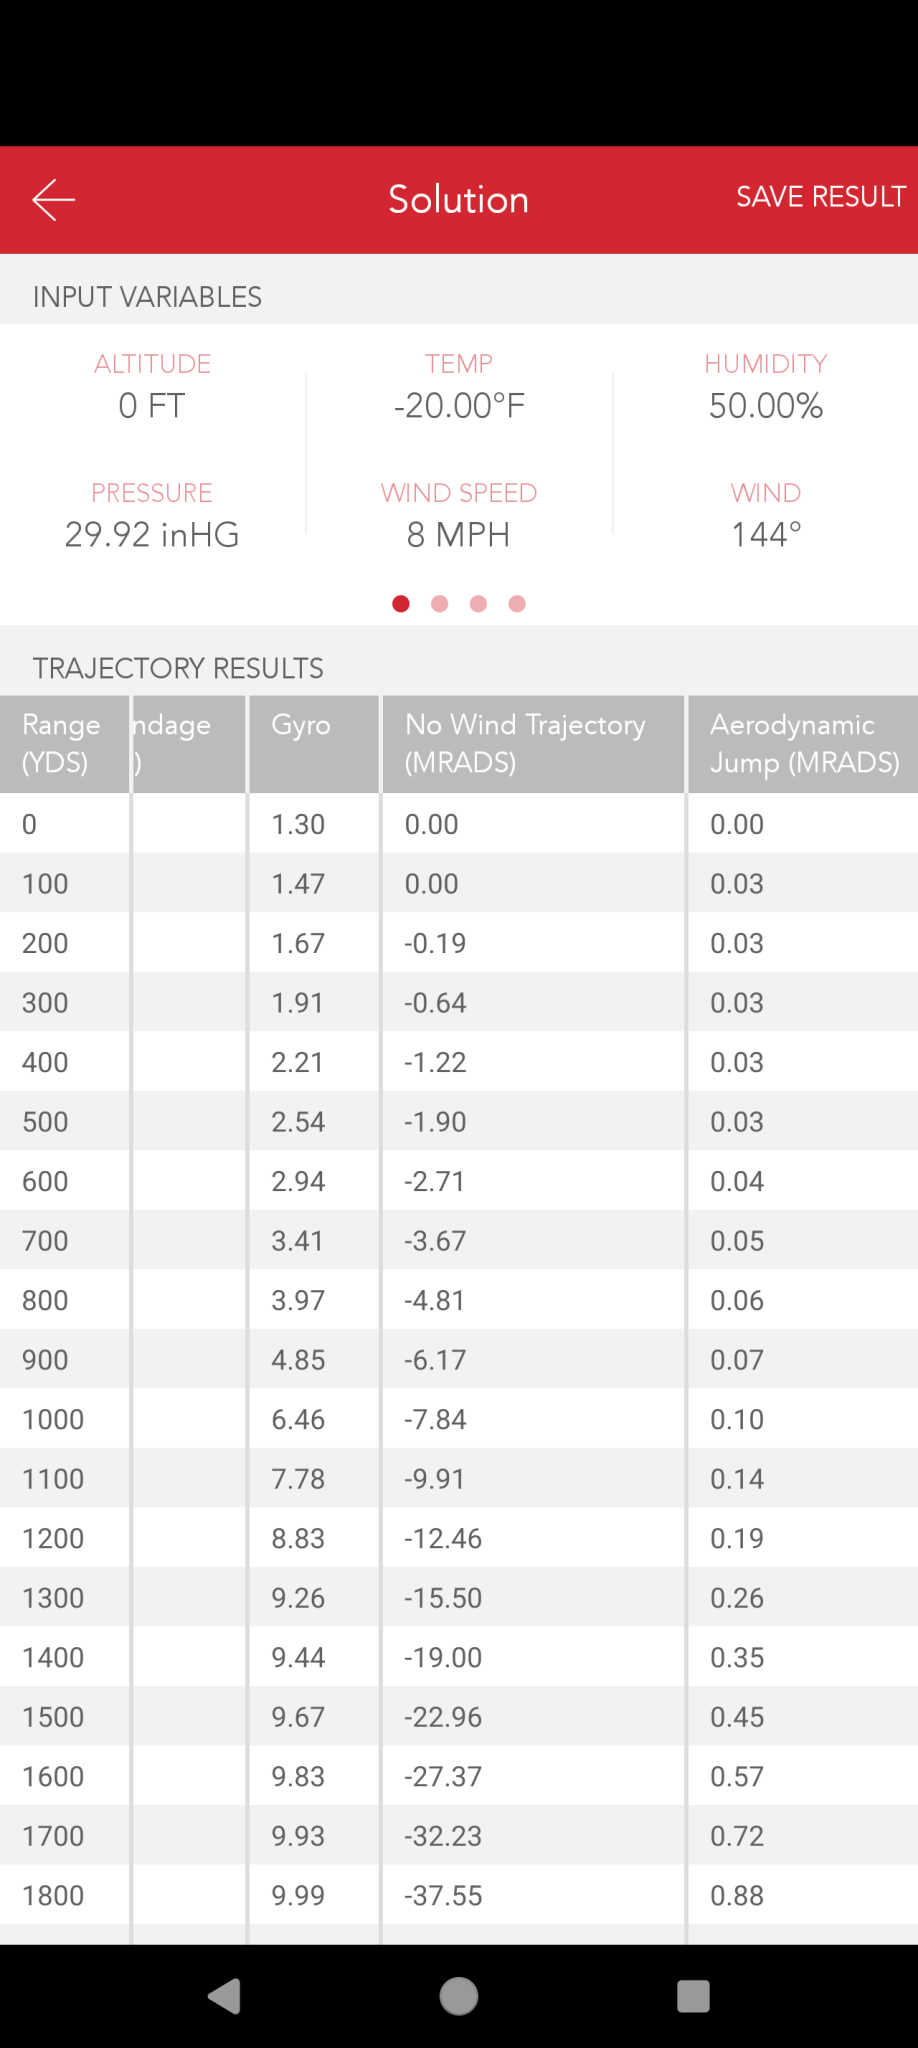918x2048 pixels.
Task: Tap the TEMP -20.00°F value
Action: (x=459, y=405)
